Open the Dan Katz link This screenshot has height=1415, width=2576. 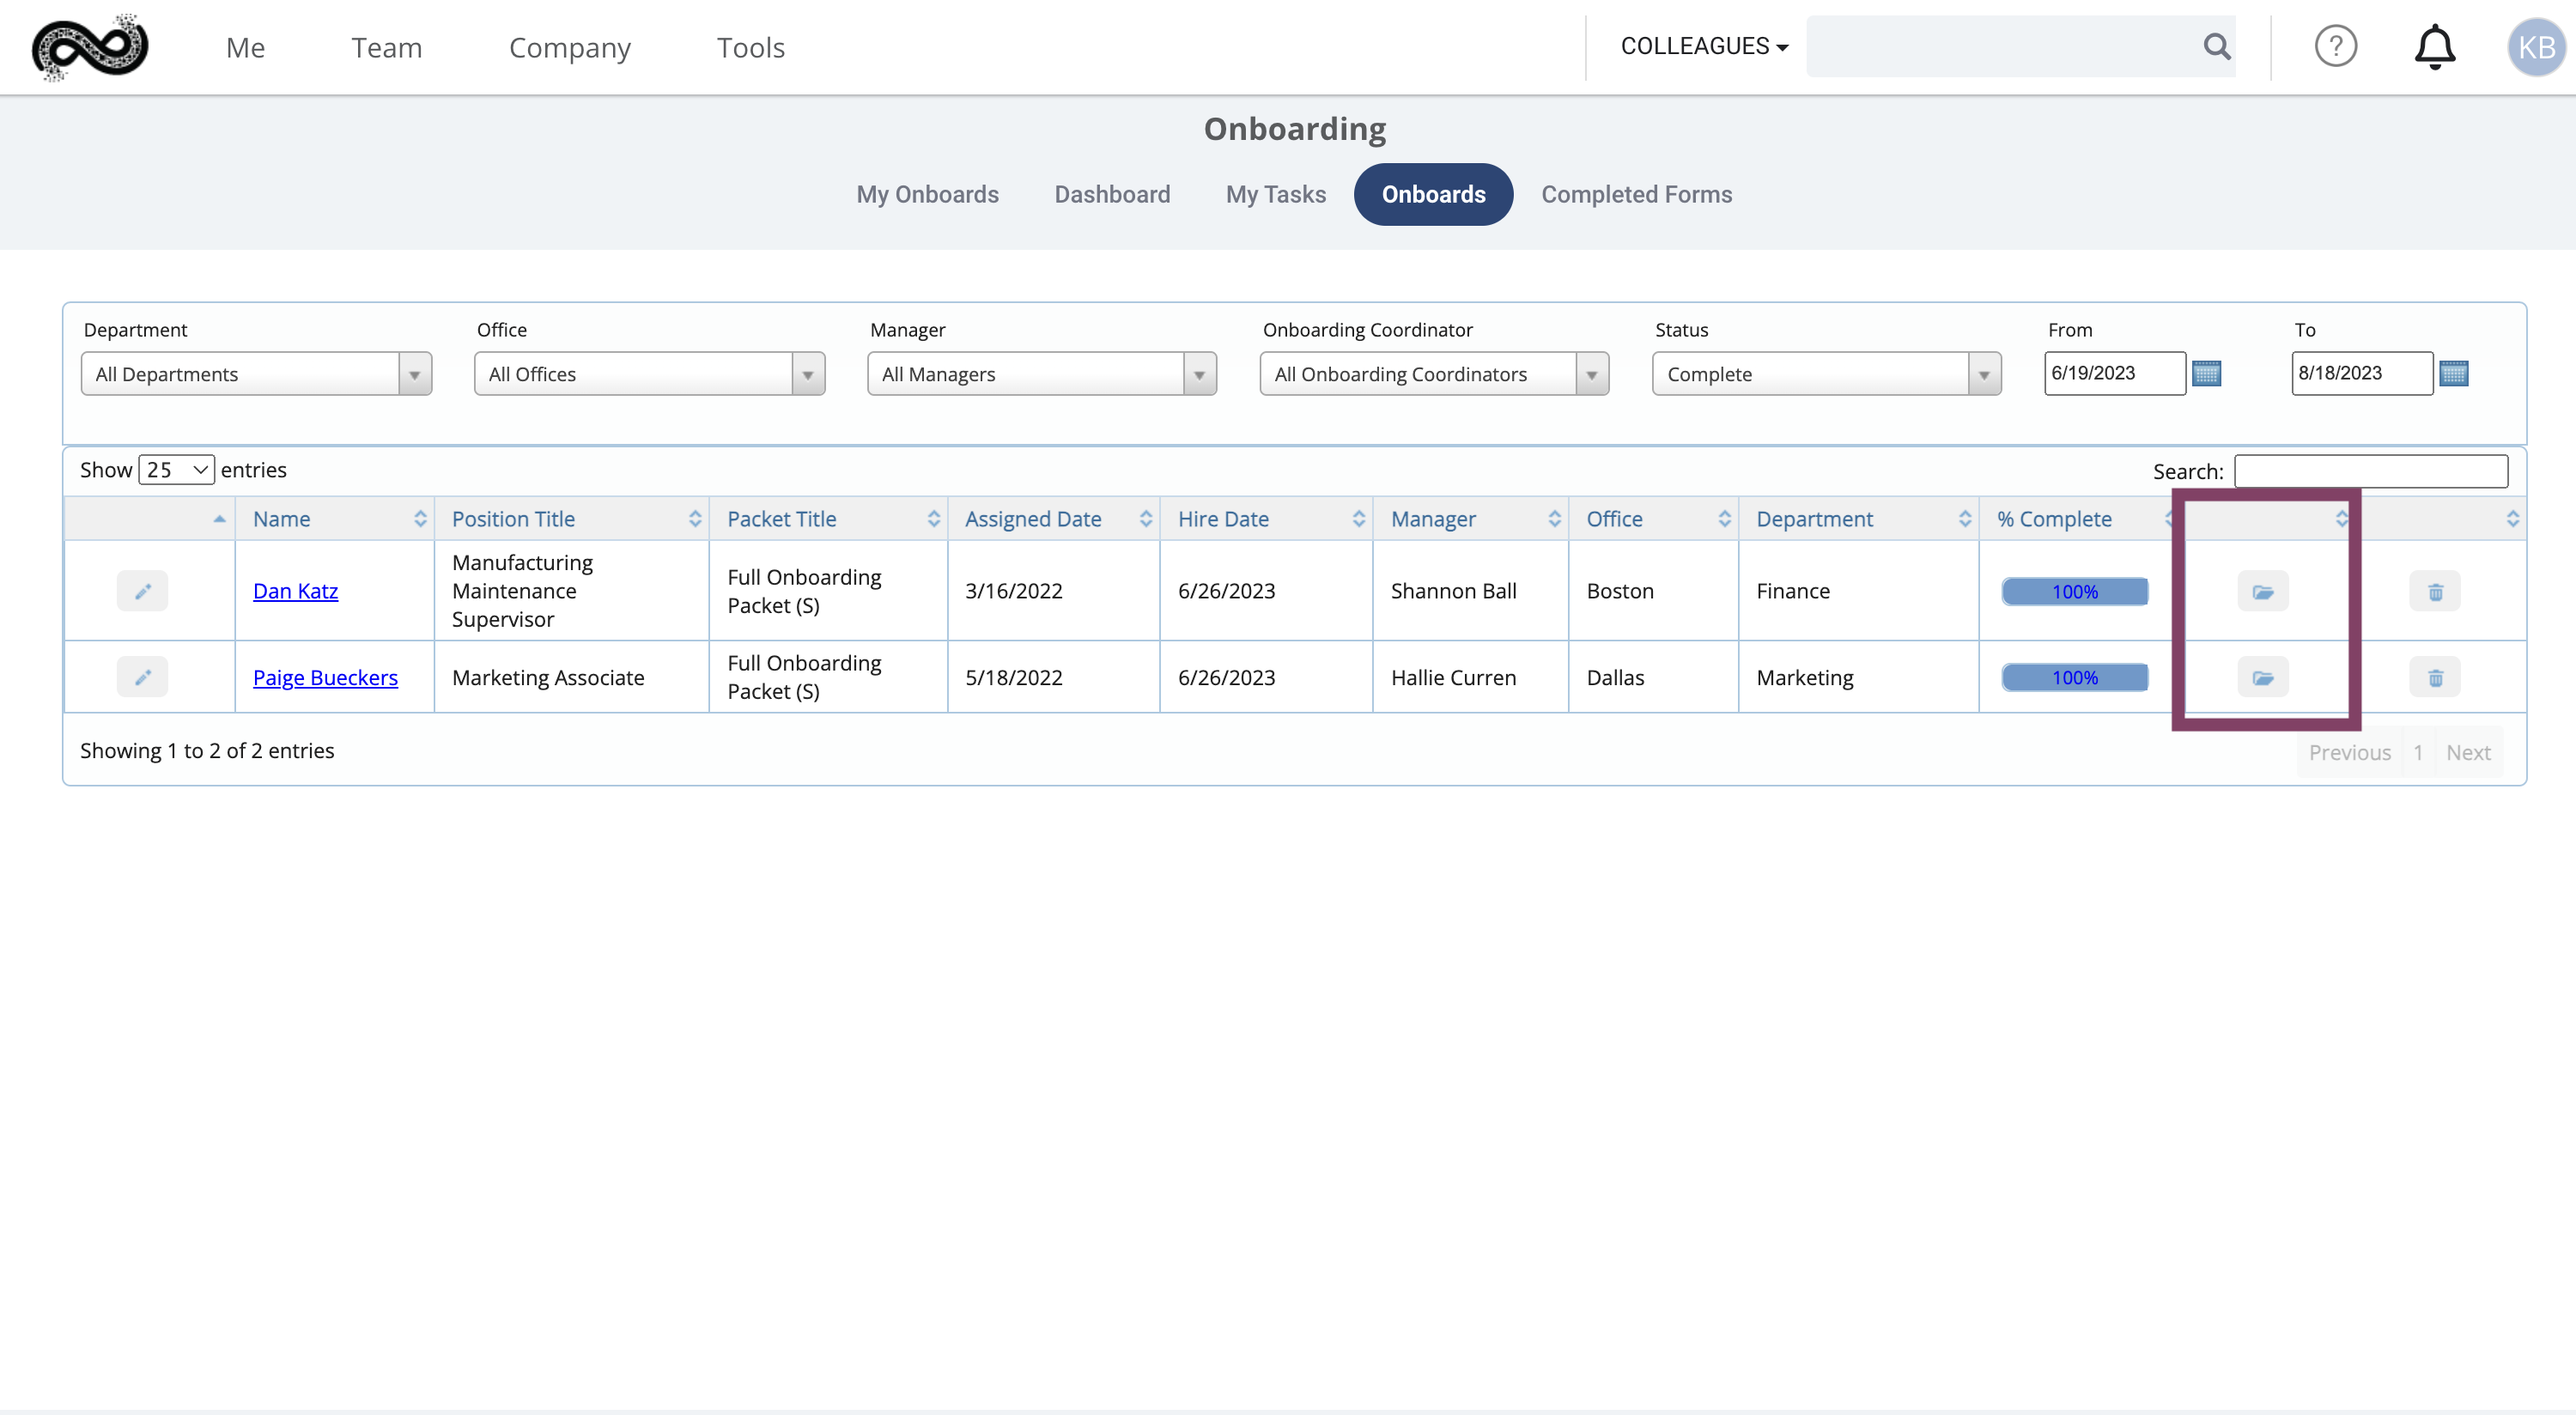(x=295, y=591)
